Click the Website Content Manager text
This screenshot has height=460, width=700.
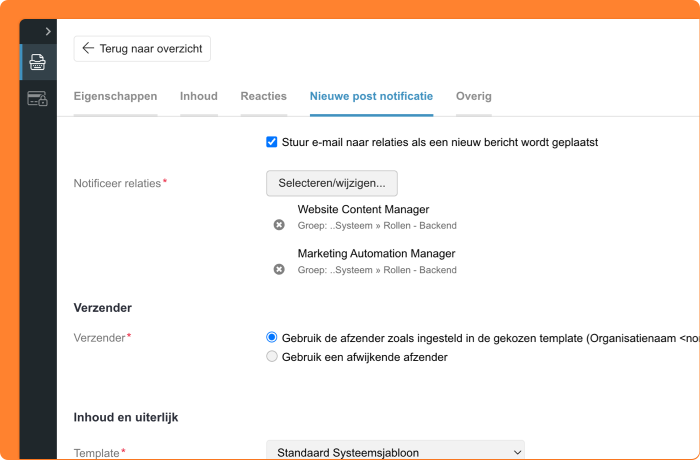pos(363,209)
